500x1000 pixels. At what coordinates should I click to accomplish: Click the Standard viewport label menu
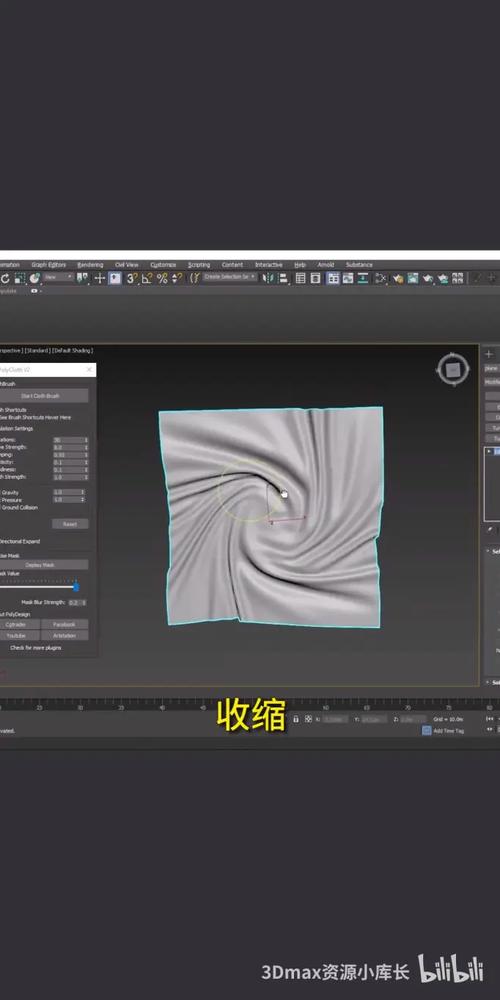(x=38, y=350)
